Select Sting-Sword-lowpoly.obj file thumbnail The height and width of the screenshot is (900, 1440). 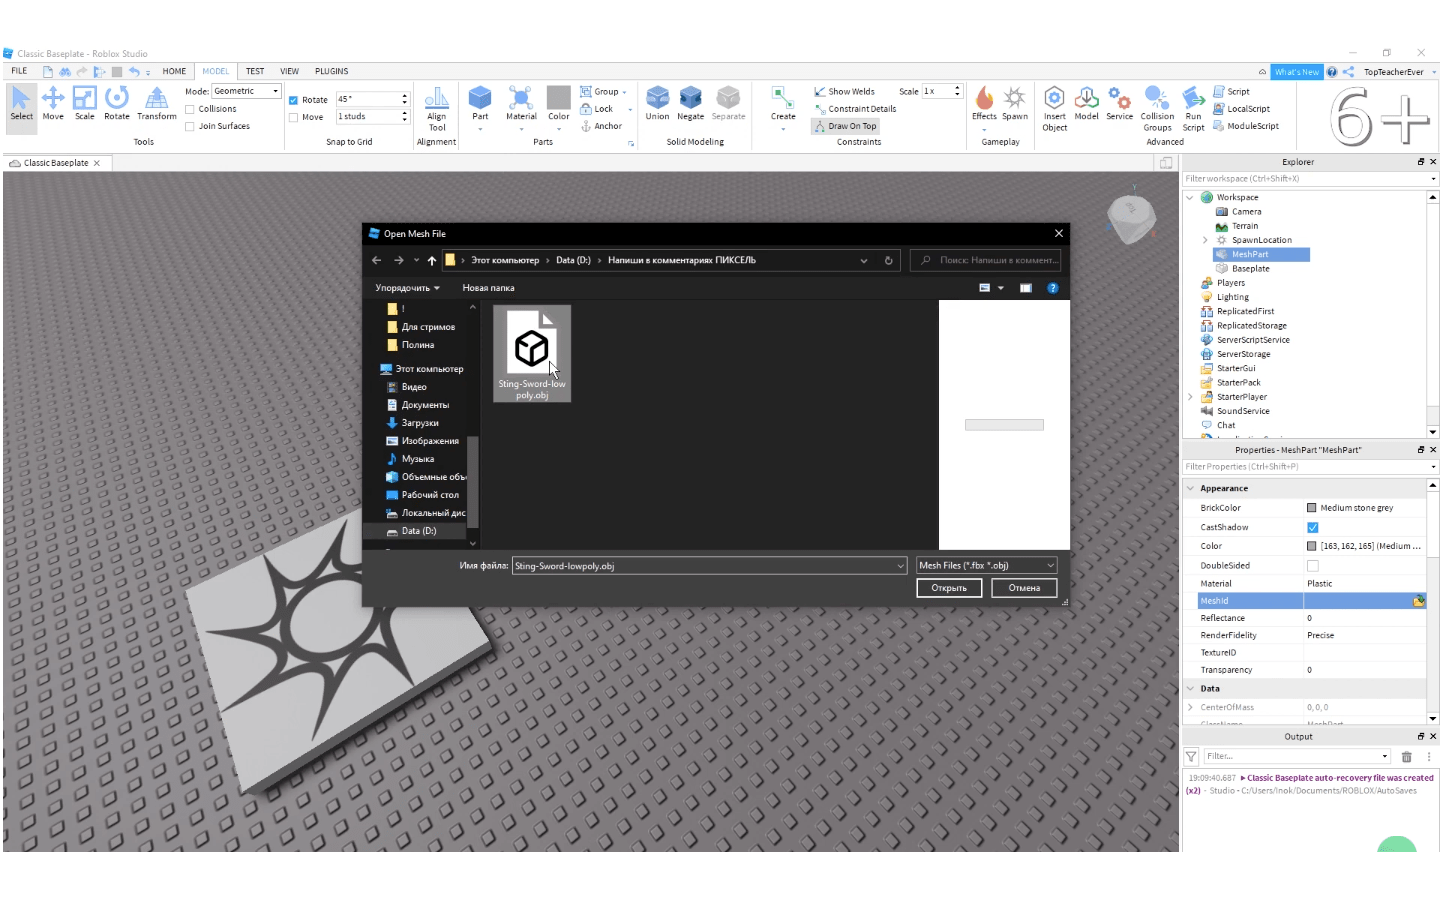pos(532,354)
